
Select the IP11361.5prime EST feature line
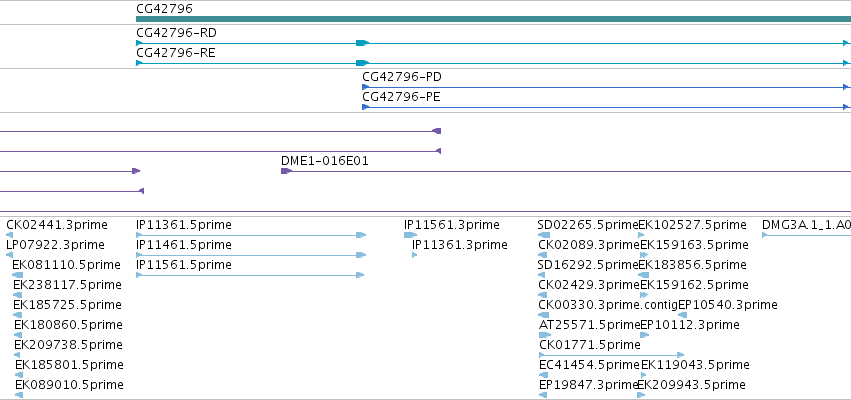(x=251, y=235)
